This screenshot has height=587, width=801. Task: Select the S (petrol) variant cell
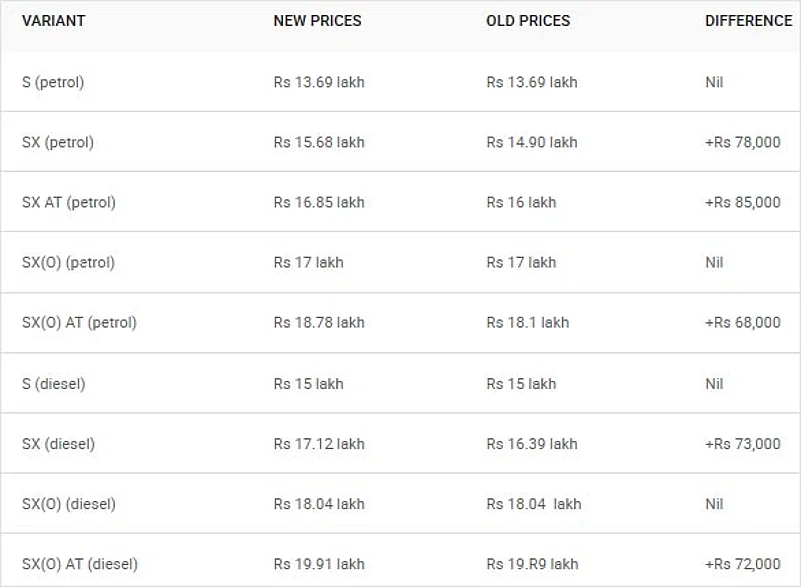click(53, 82)
